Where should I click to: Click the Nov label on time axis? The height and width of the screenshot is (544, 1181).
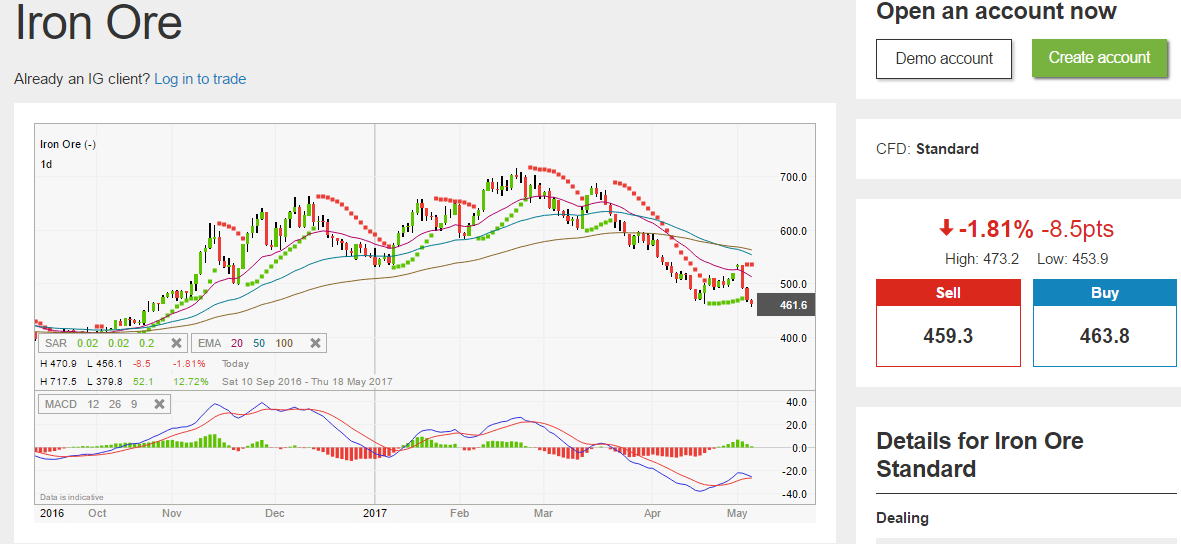172,514
